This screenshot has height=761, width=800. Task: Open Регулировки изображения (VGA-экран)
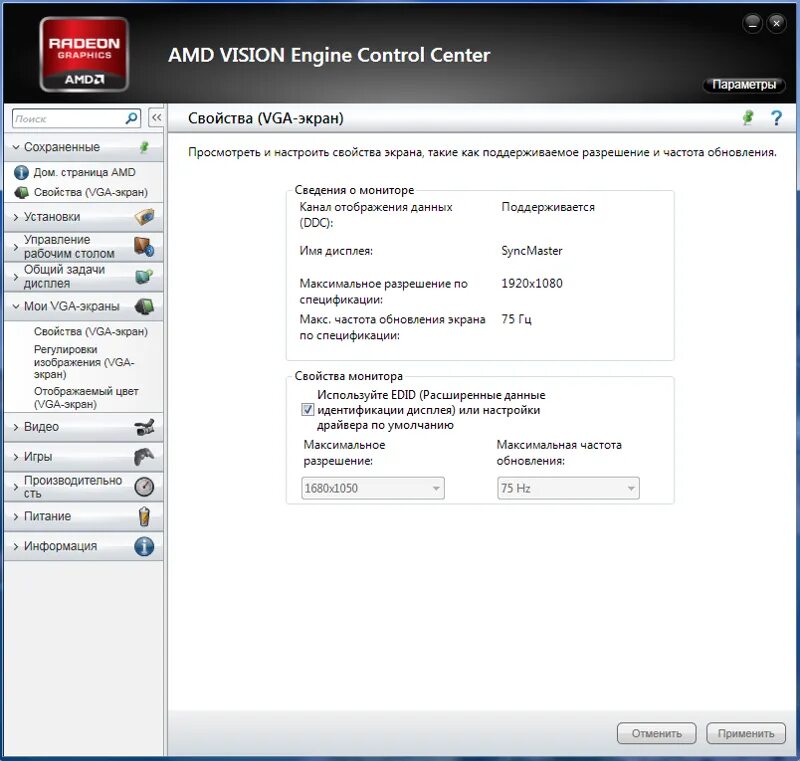84,362
